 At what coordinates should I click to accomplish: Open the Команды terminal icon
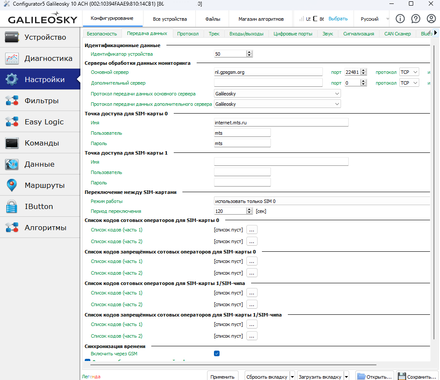coord(12,143)
